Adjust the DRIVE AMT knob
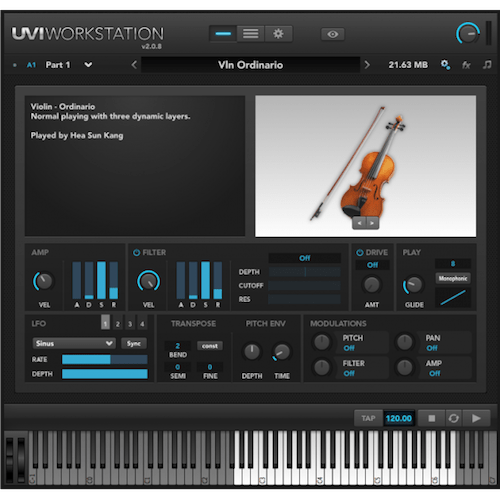The image size is (500, 500). (x=372, y=285)
